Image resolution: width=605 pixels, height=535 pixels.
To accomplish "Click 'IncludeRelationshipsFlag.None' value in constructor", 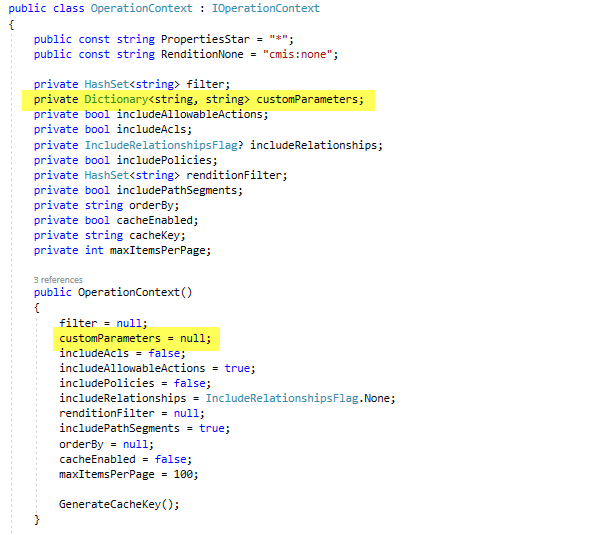I will point(297,398).
